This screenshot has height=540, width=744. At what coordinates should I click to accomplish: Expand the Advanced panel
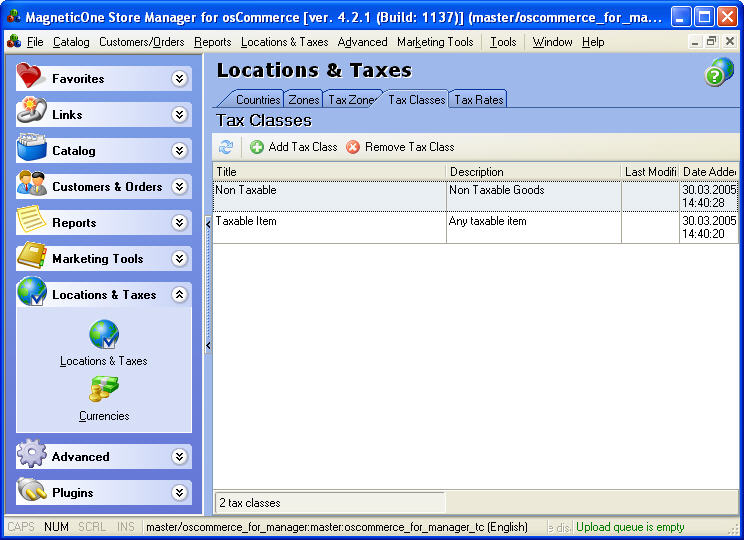tap(179, 456)
